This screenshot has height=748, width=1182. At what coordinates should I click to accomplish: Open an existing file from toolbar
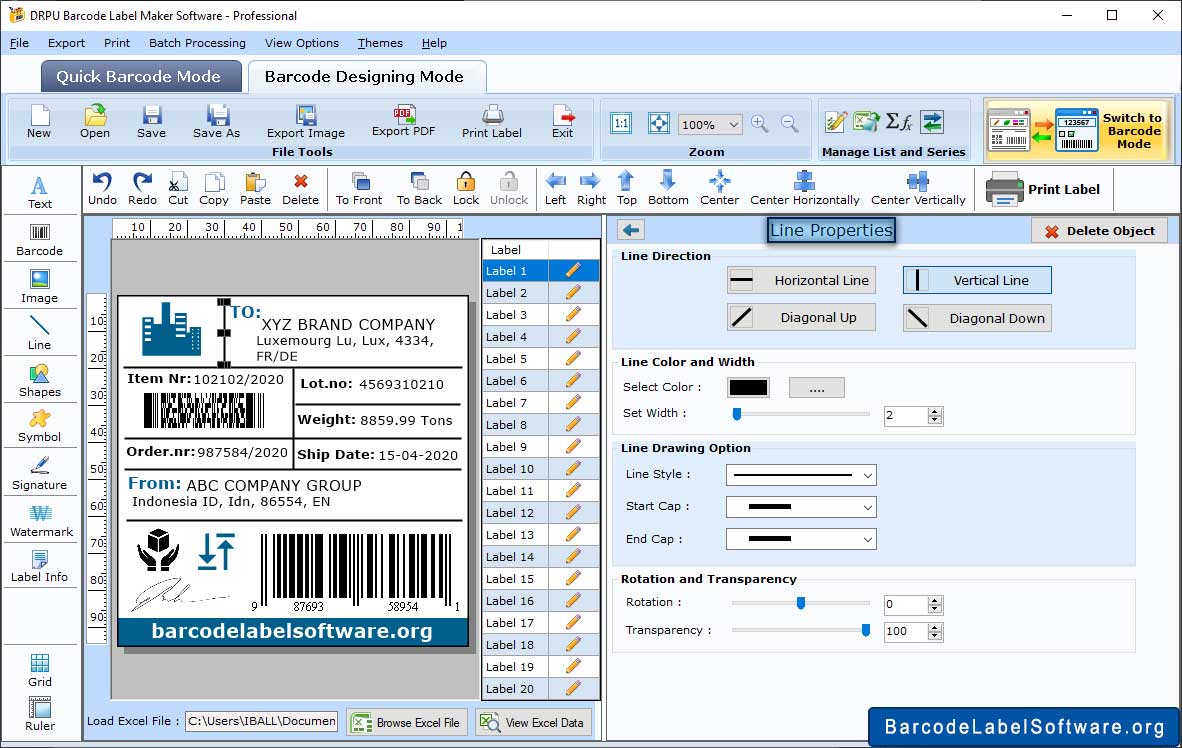click(95, 122)
